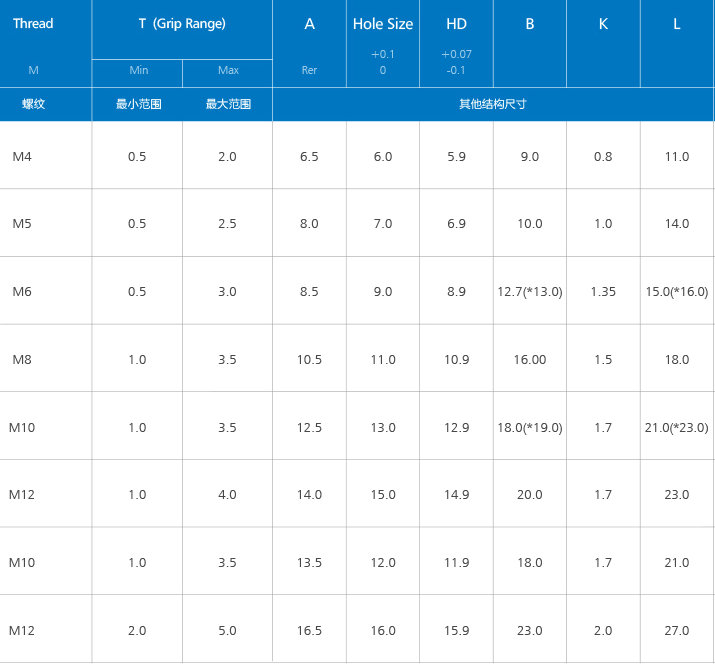Select the M8 thread row label
Image resolution: width=715 pixels, height=667 pixels.
(x=22, y=360)
